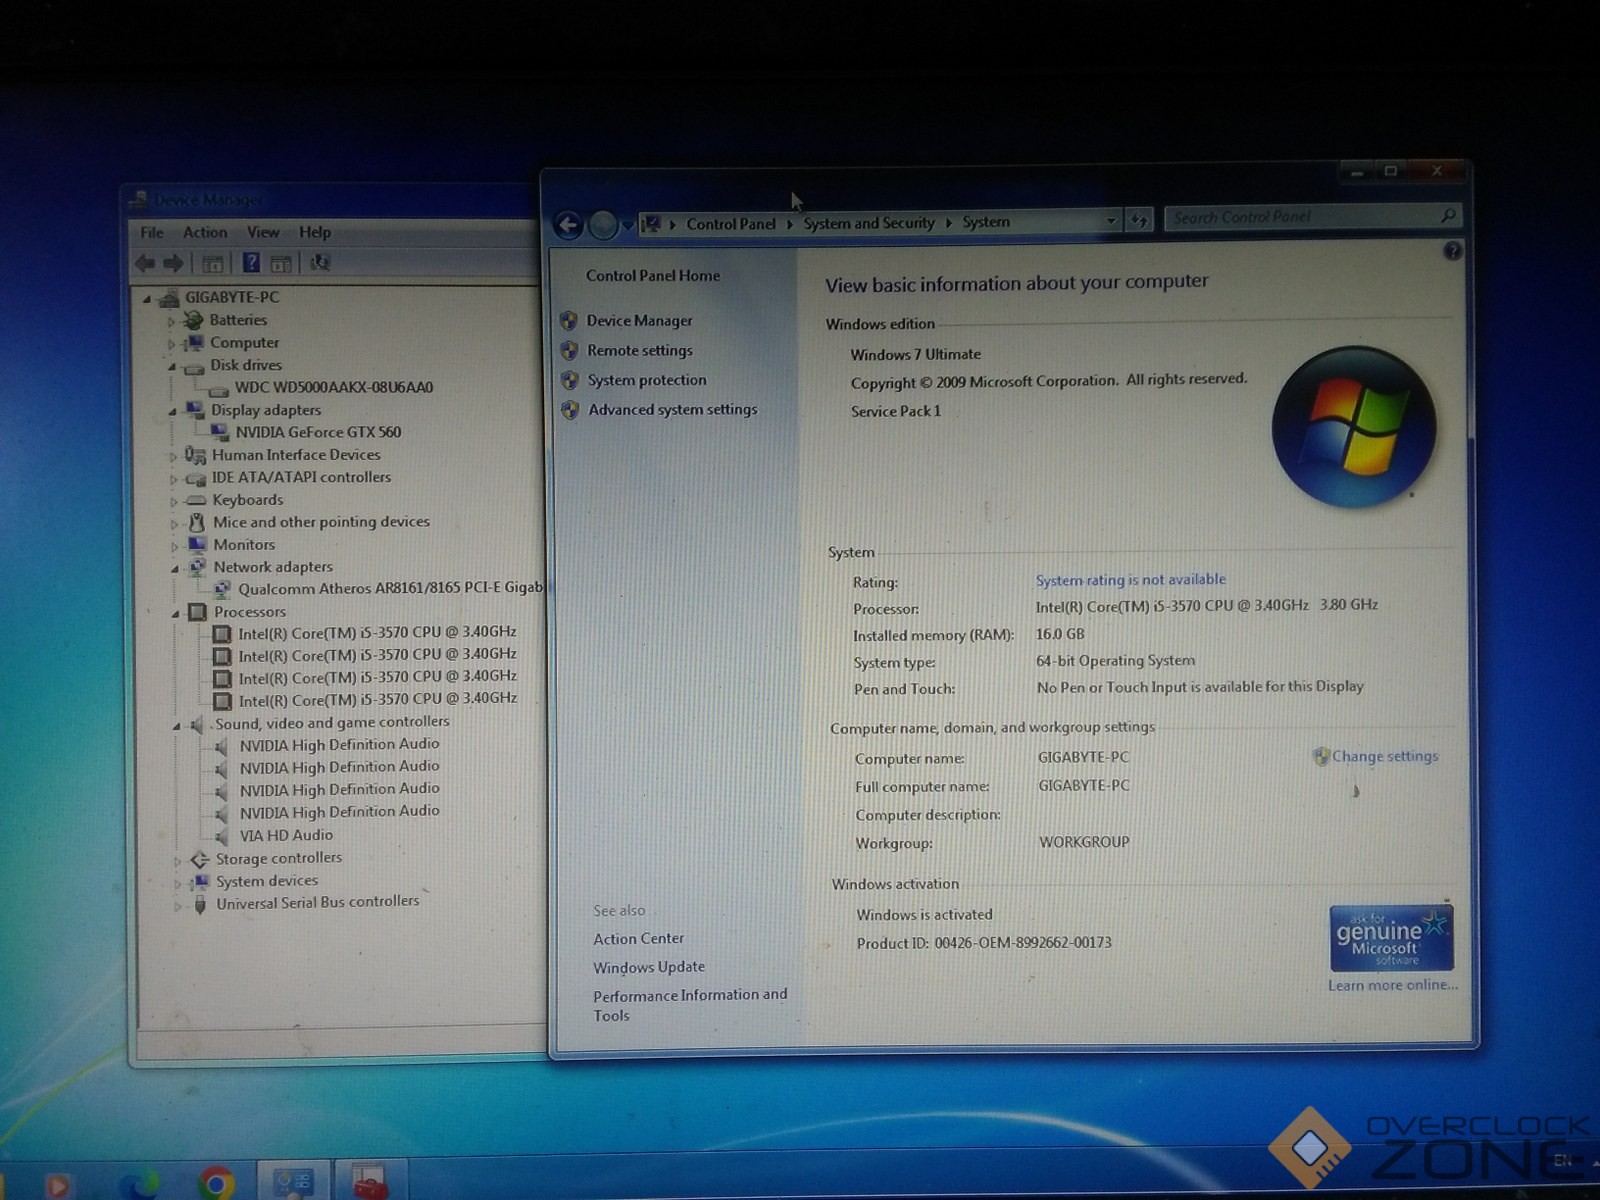Click the Back arrow in Device Manager toolbar
The width and height of the screenshot is (1600, 1200).
click(x=145, y=263)
